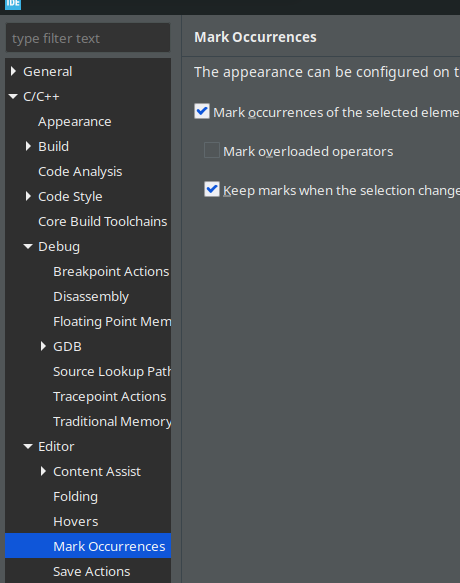The width and height of the screenshot is (460, 583).
Task: Click the type filter text field
Action: click(88, 38)
